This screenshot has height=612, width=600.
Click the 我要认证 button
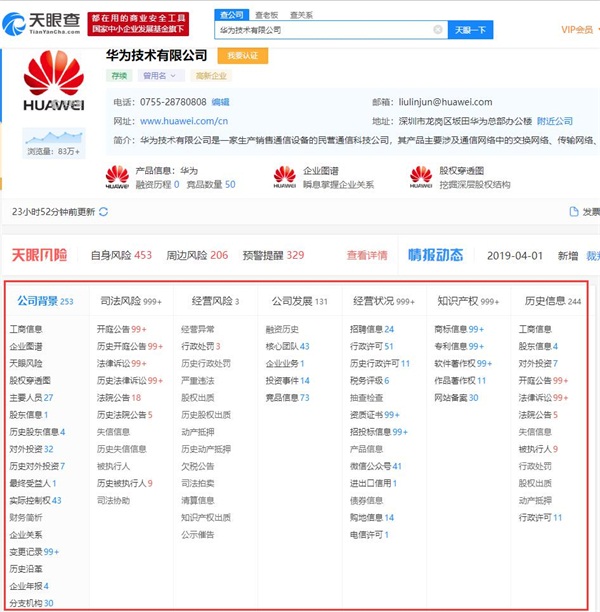pyautogui.click(x=243, y=56)
